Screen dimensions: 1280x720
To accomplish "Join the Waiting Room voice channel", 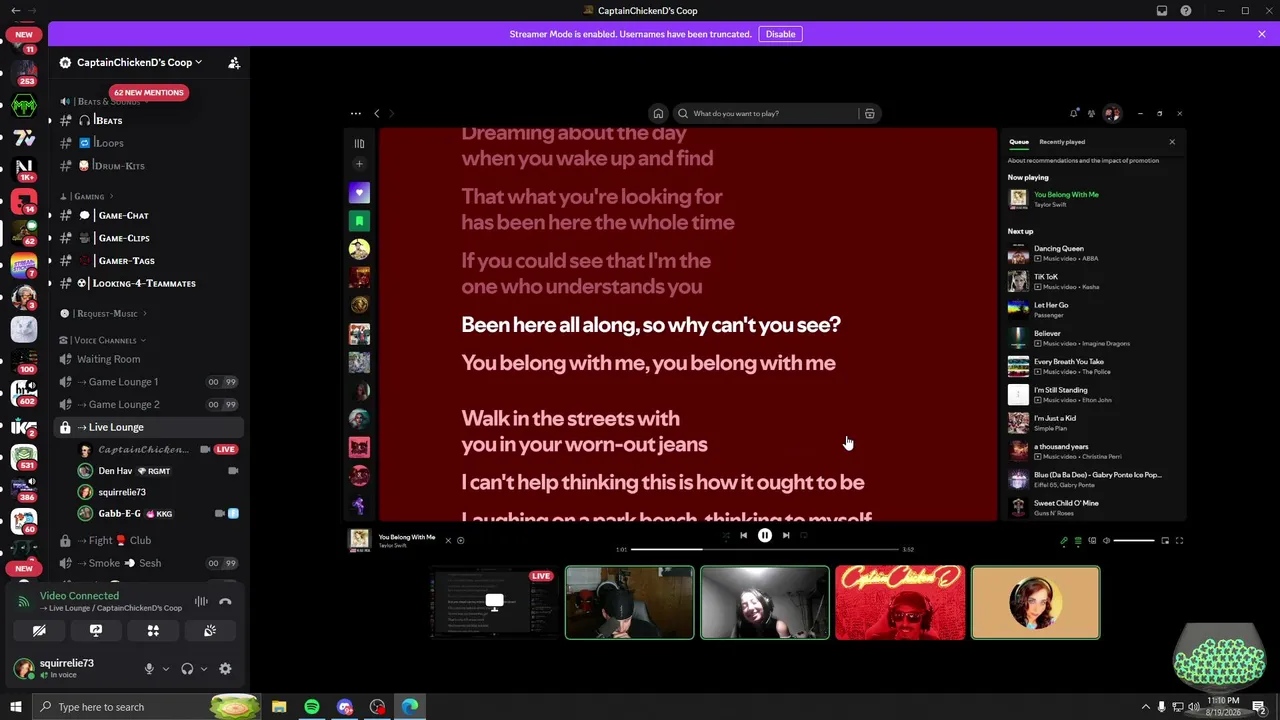I will [x=149, y=359].
